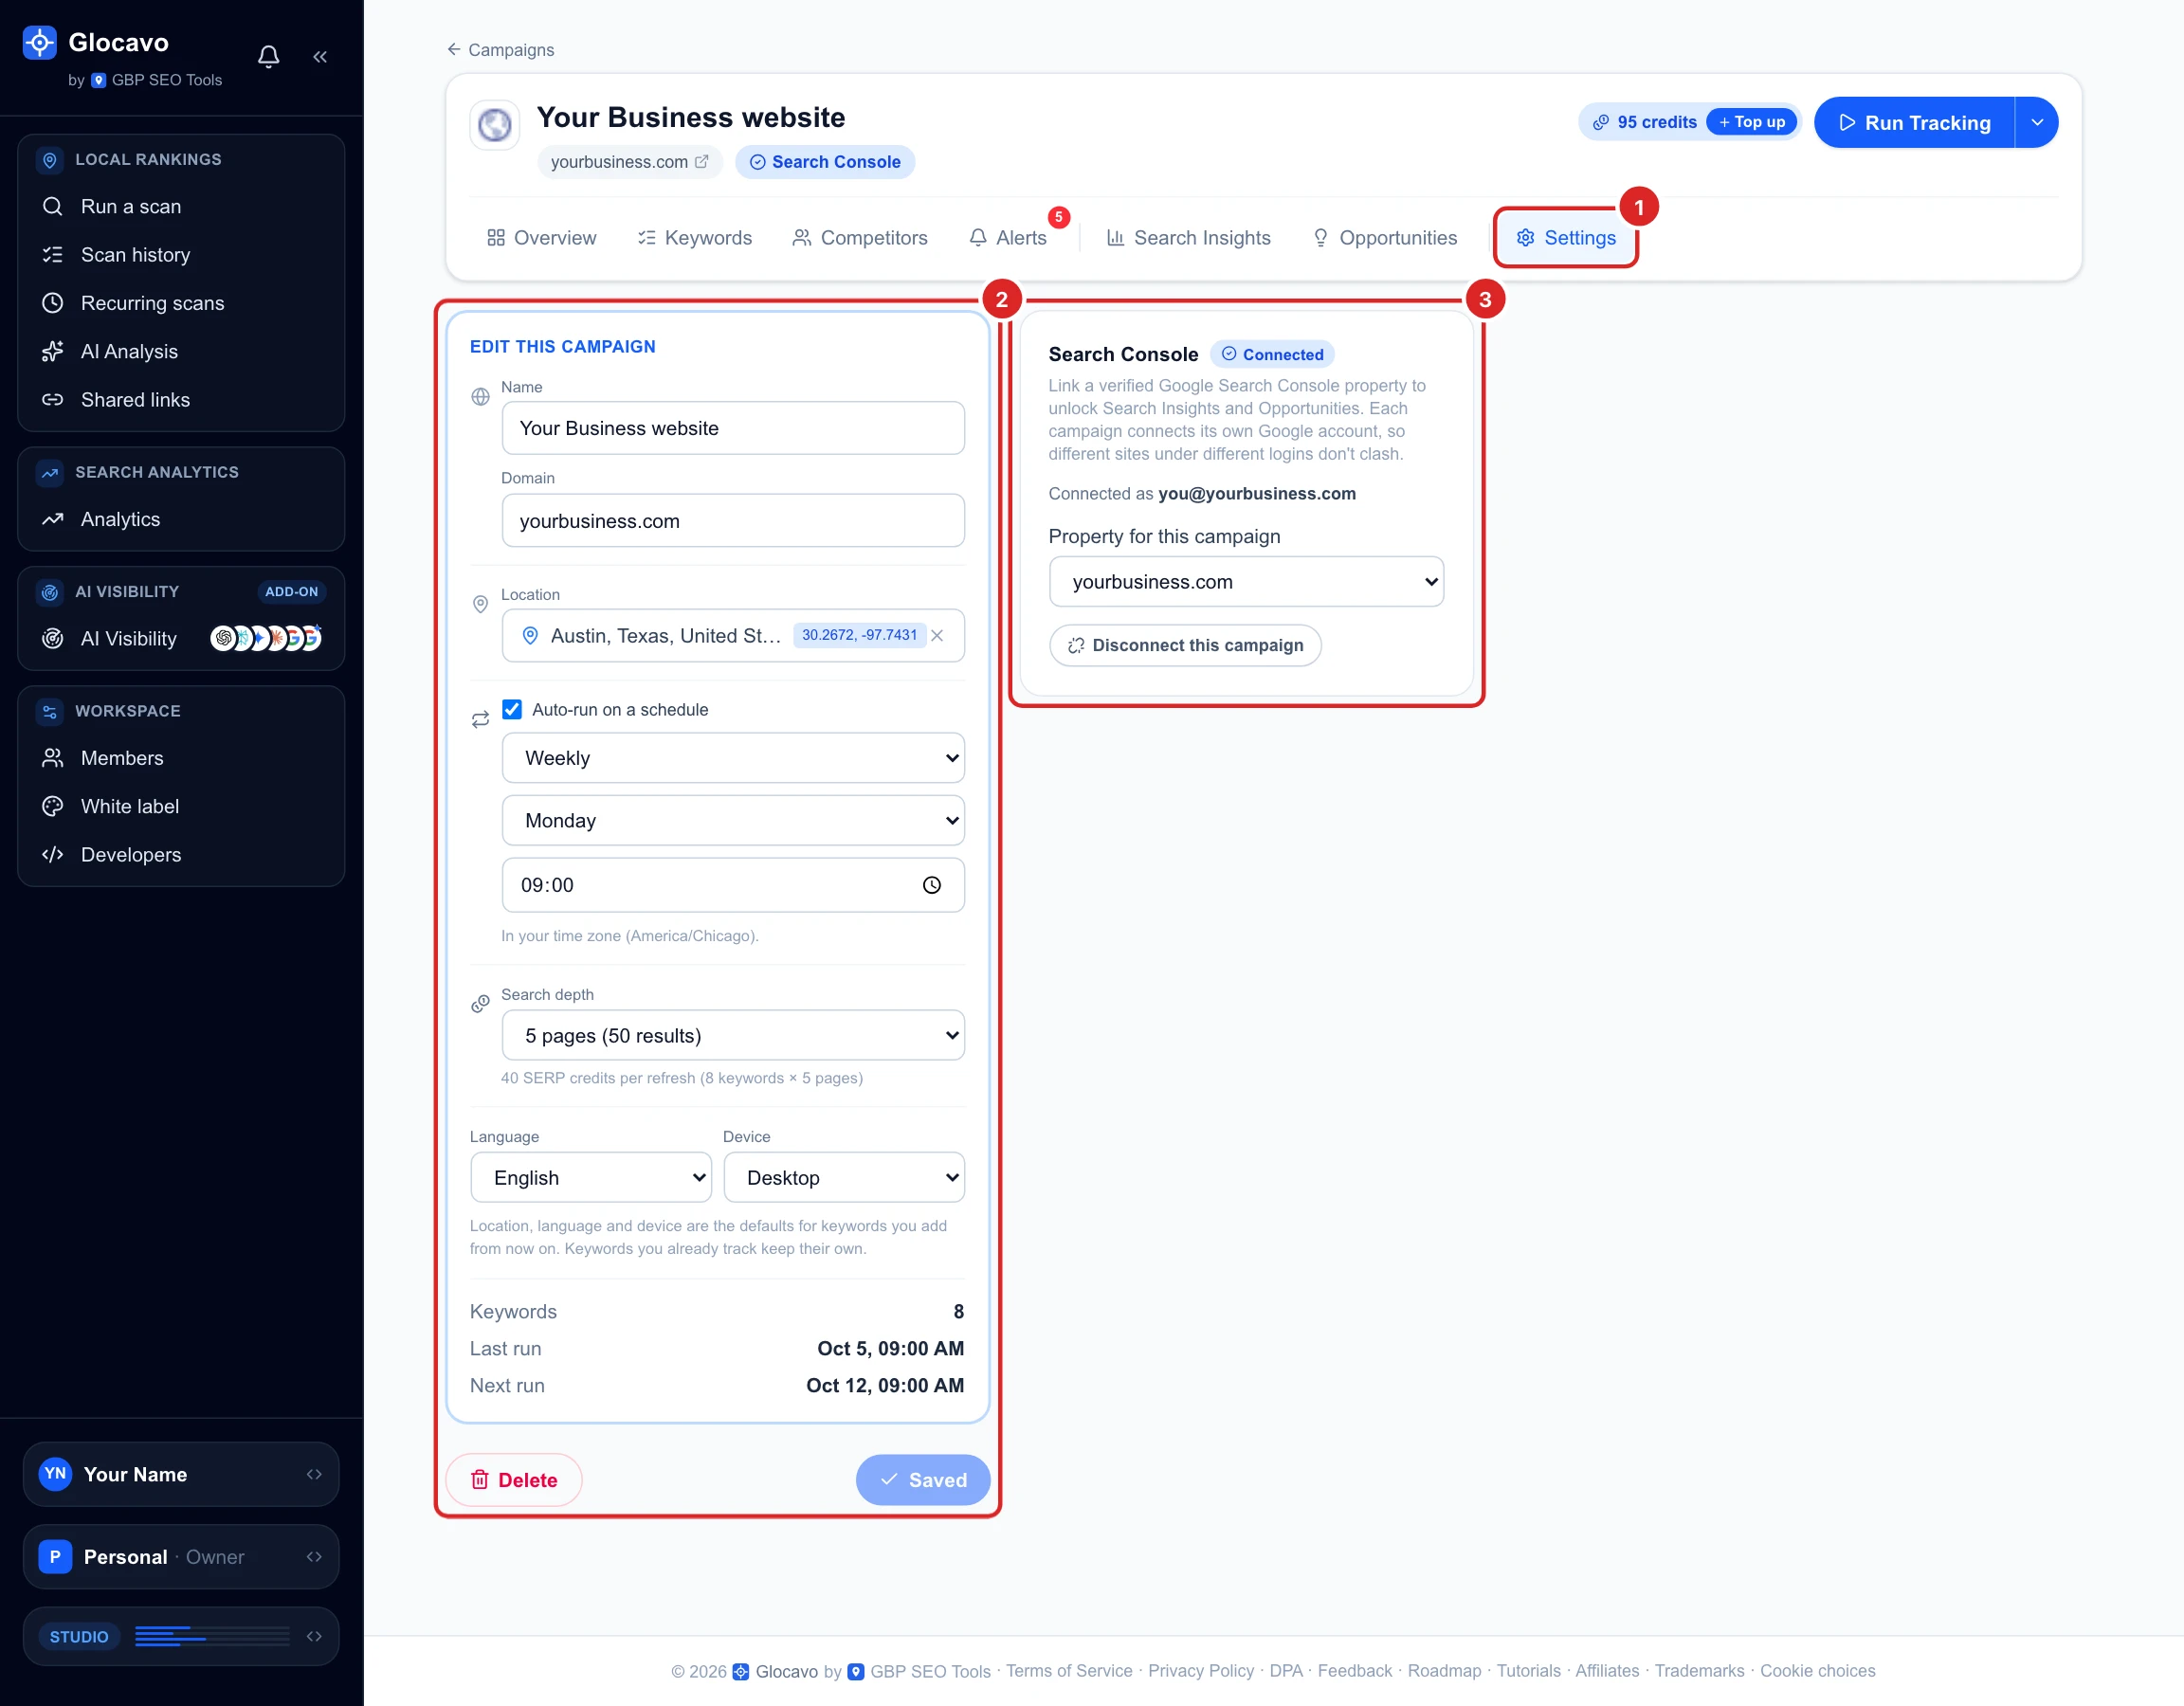This screenshot has height=1706, width=2184.
Task: Open the Roadmap link
Action: click(1445, 1671)
